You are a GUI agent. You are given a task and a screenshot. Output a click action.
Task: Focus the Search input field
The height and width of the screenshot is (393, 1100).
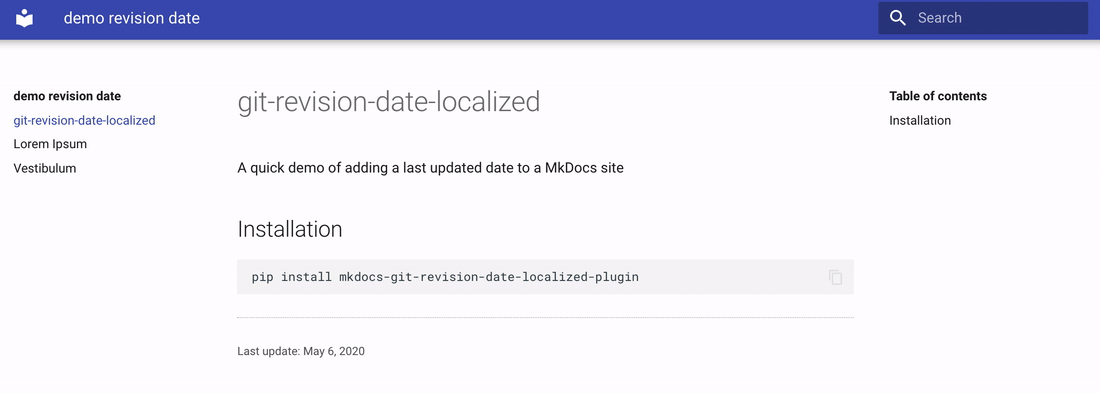click(983, 18)
